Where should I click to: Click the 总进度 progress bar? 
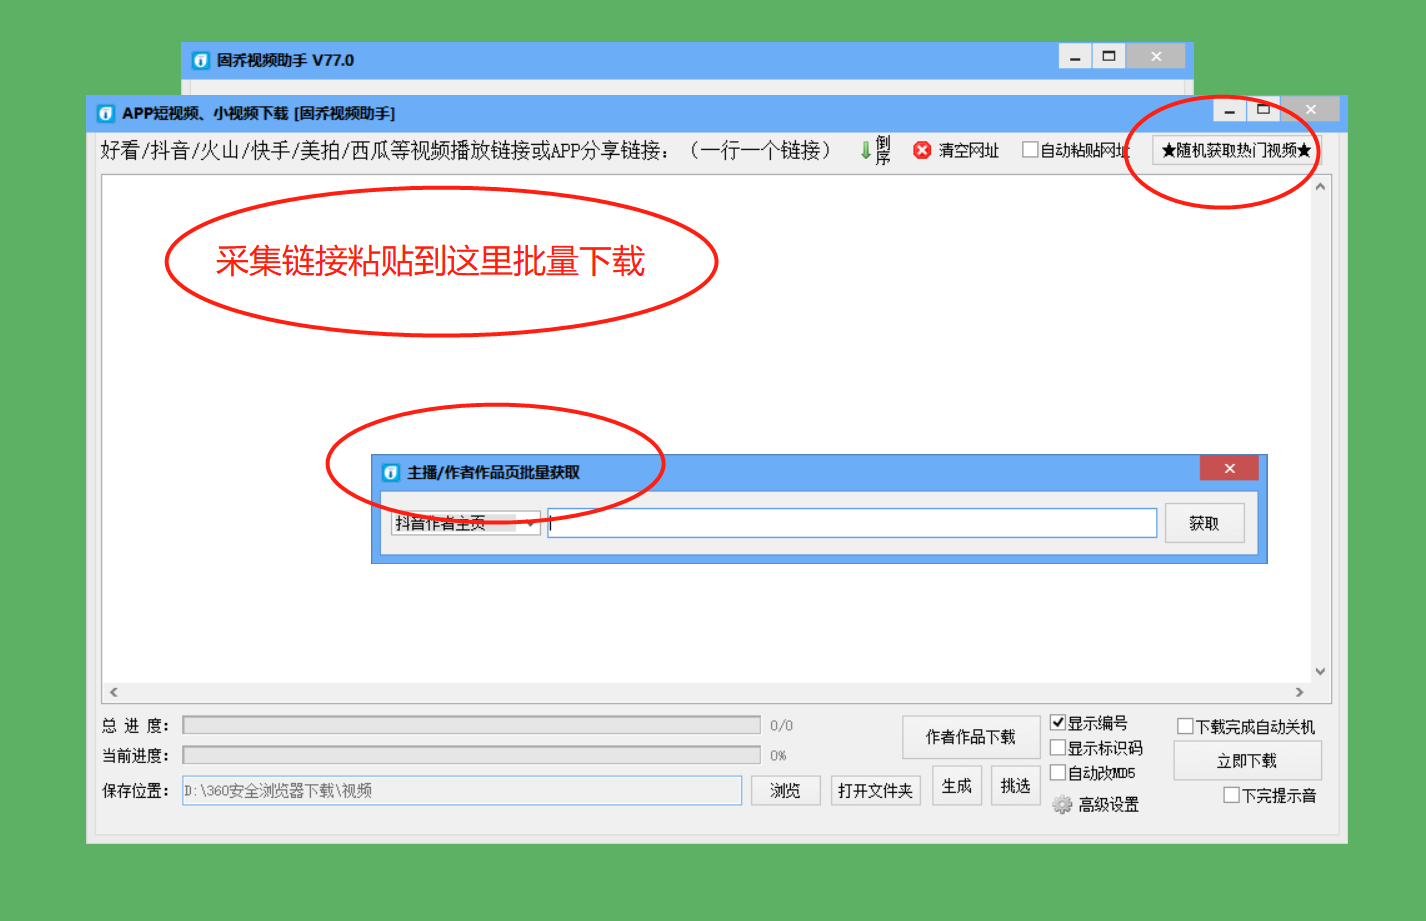point(472,726)
